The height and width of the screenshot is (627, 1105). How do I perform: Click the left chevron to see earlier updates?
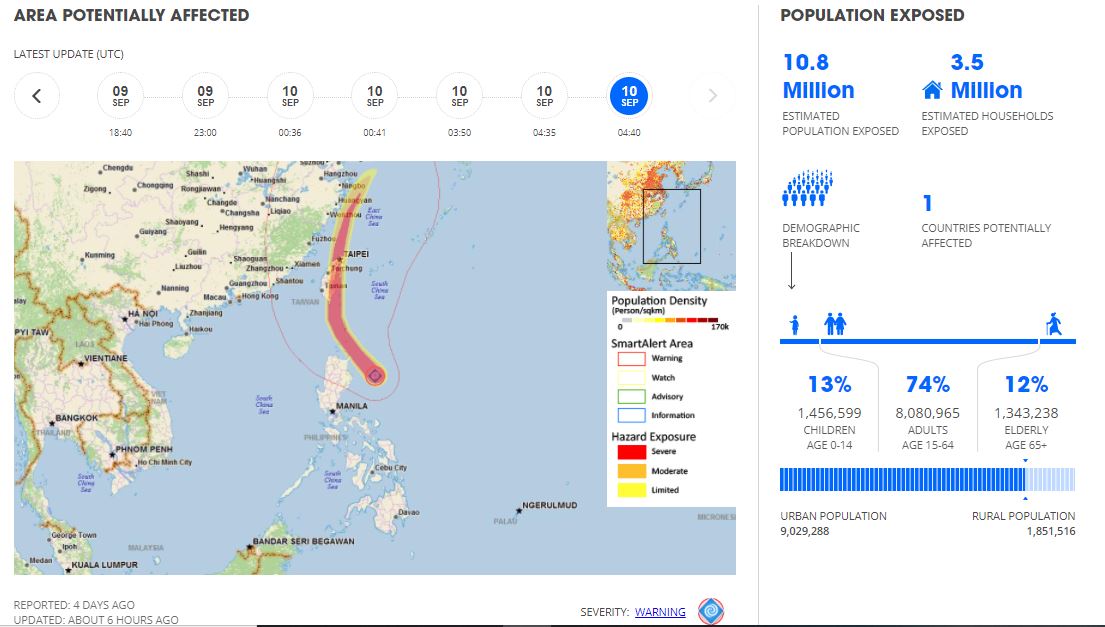click(x=37, y=94)
